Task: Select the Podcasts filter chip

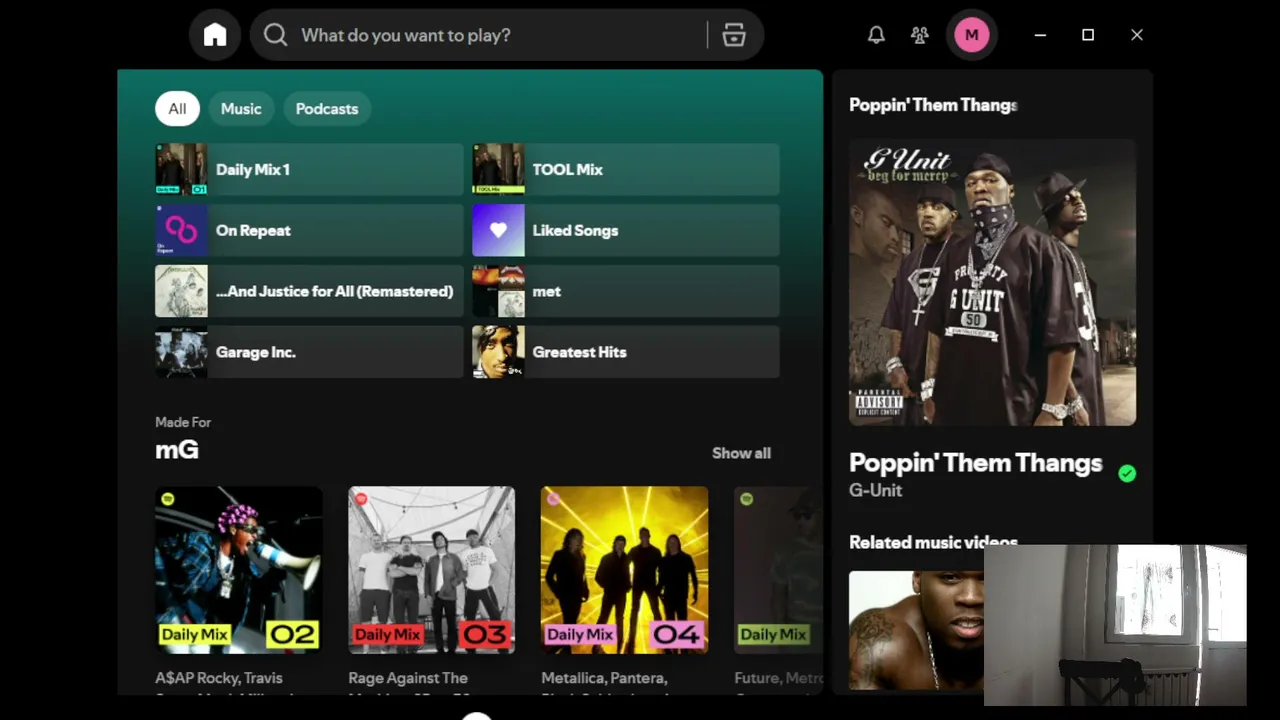Action: 327,109
